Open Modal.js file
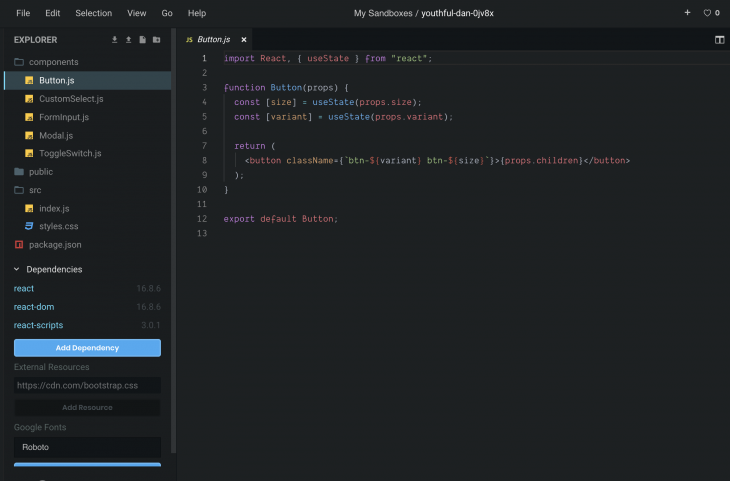The height and width of the screenshot is (481, 730). pos(56,135)
